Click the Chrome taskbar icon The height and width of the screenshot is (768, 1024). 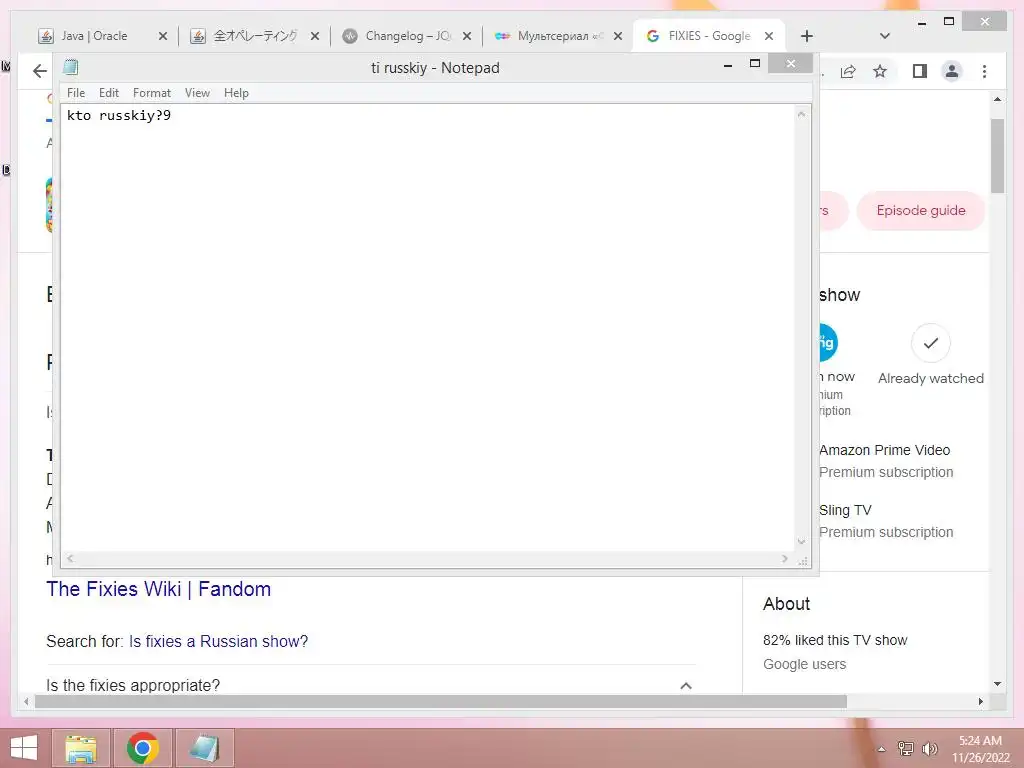click(x=142, y=748)
